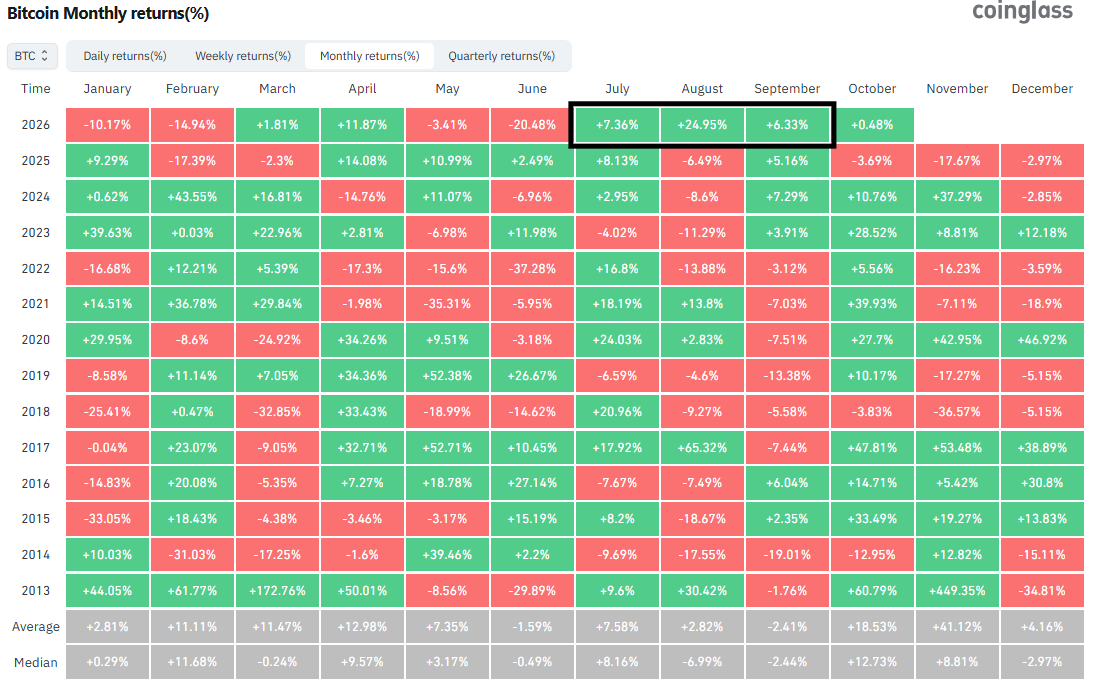Click the +449.35% cell for November 2013

point(957,591)
